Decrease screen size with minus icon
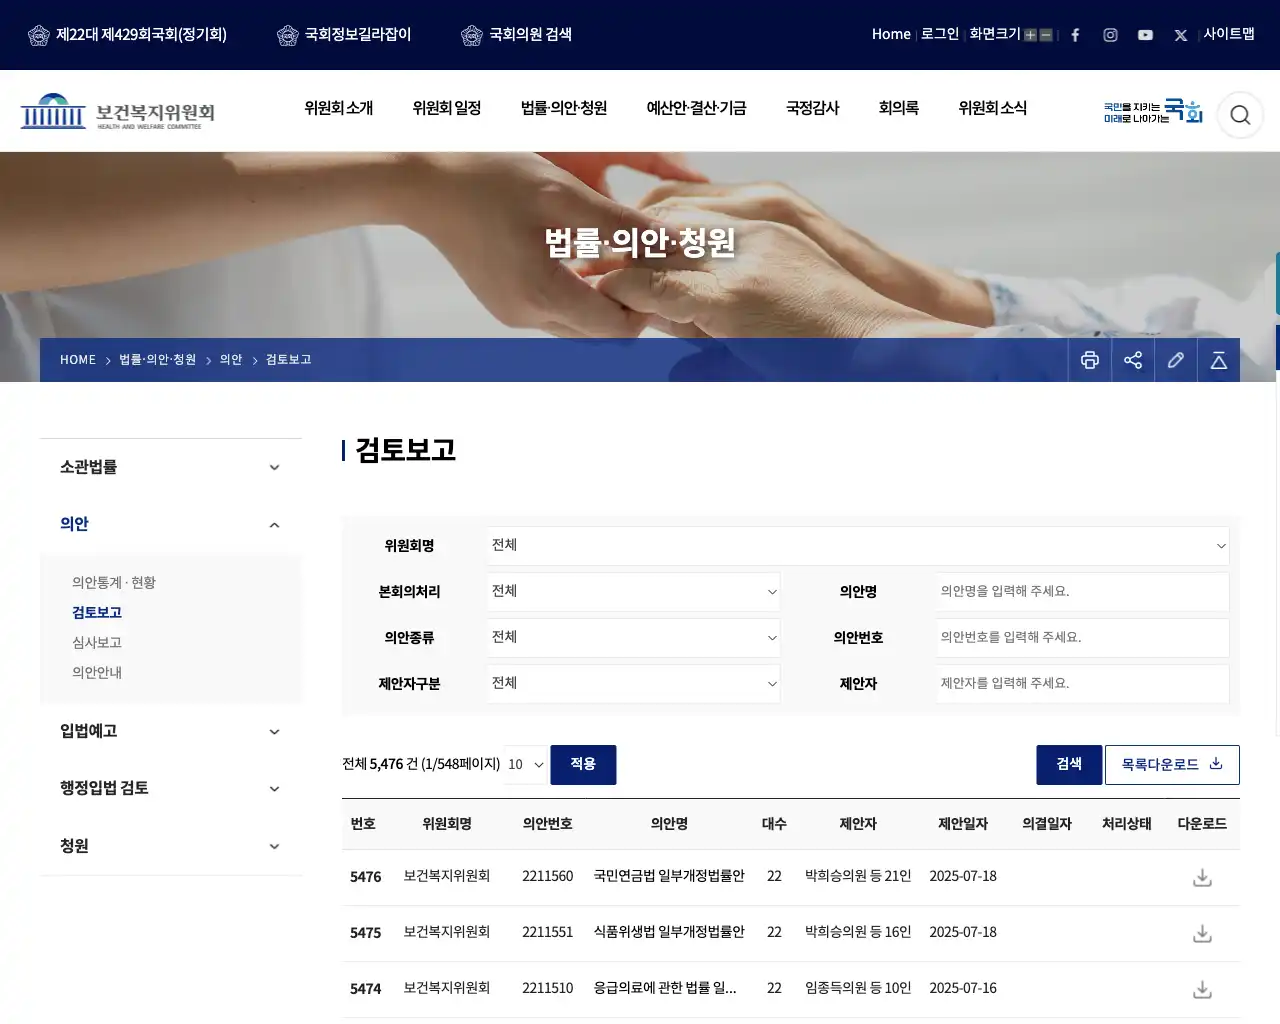Viewport: 1280px width, 1024px height. (1046, 35)
